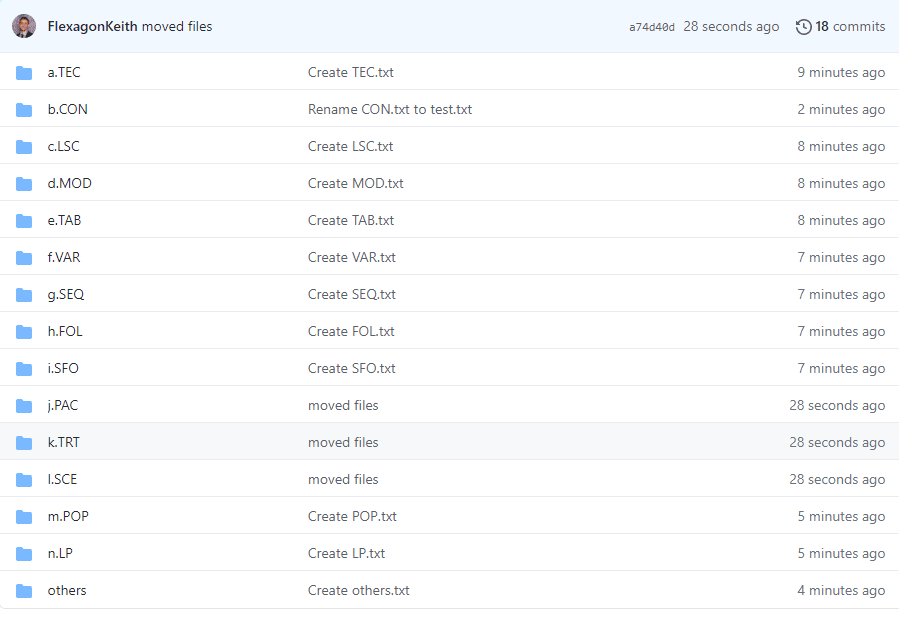The image size is (899, 619).
Task: Open the c.LSC folder
Action: [64, 146]
